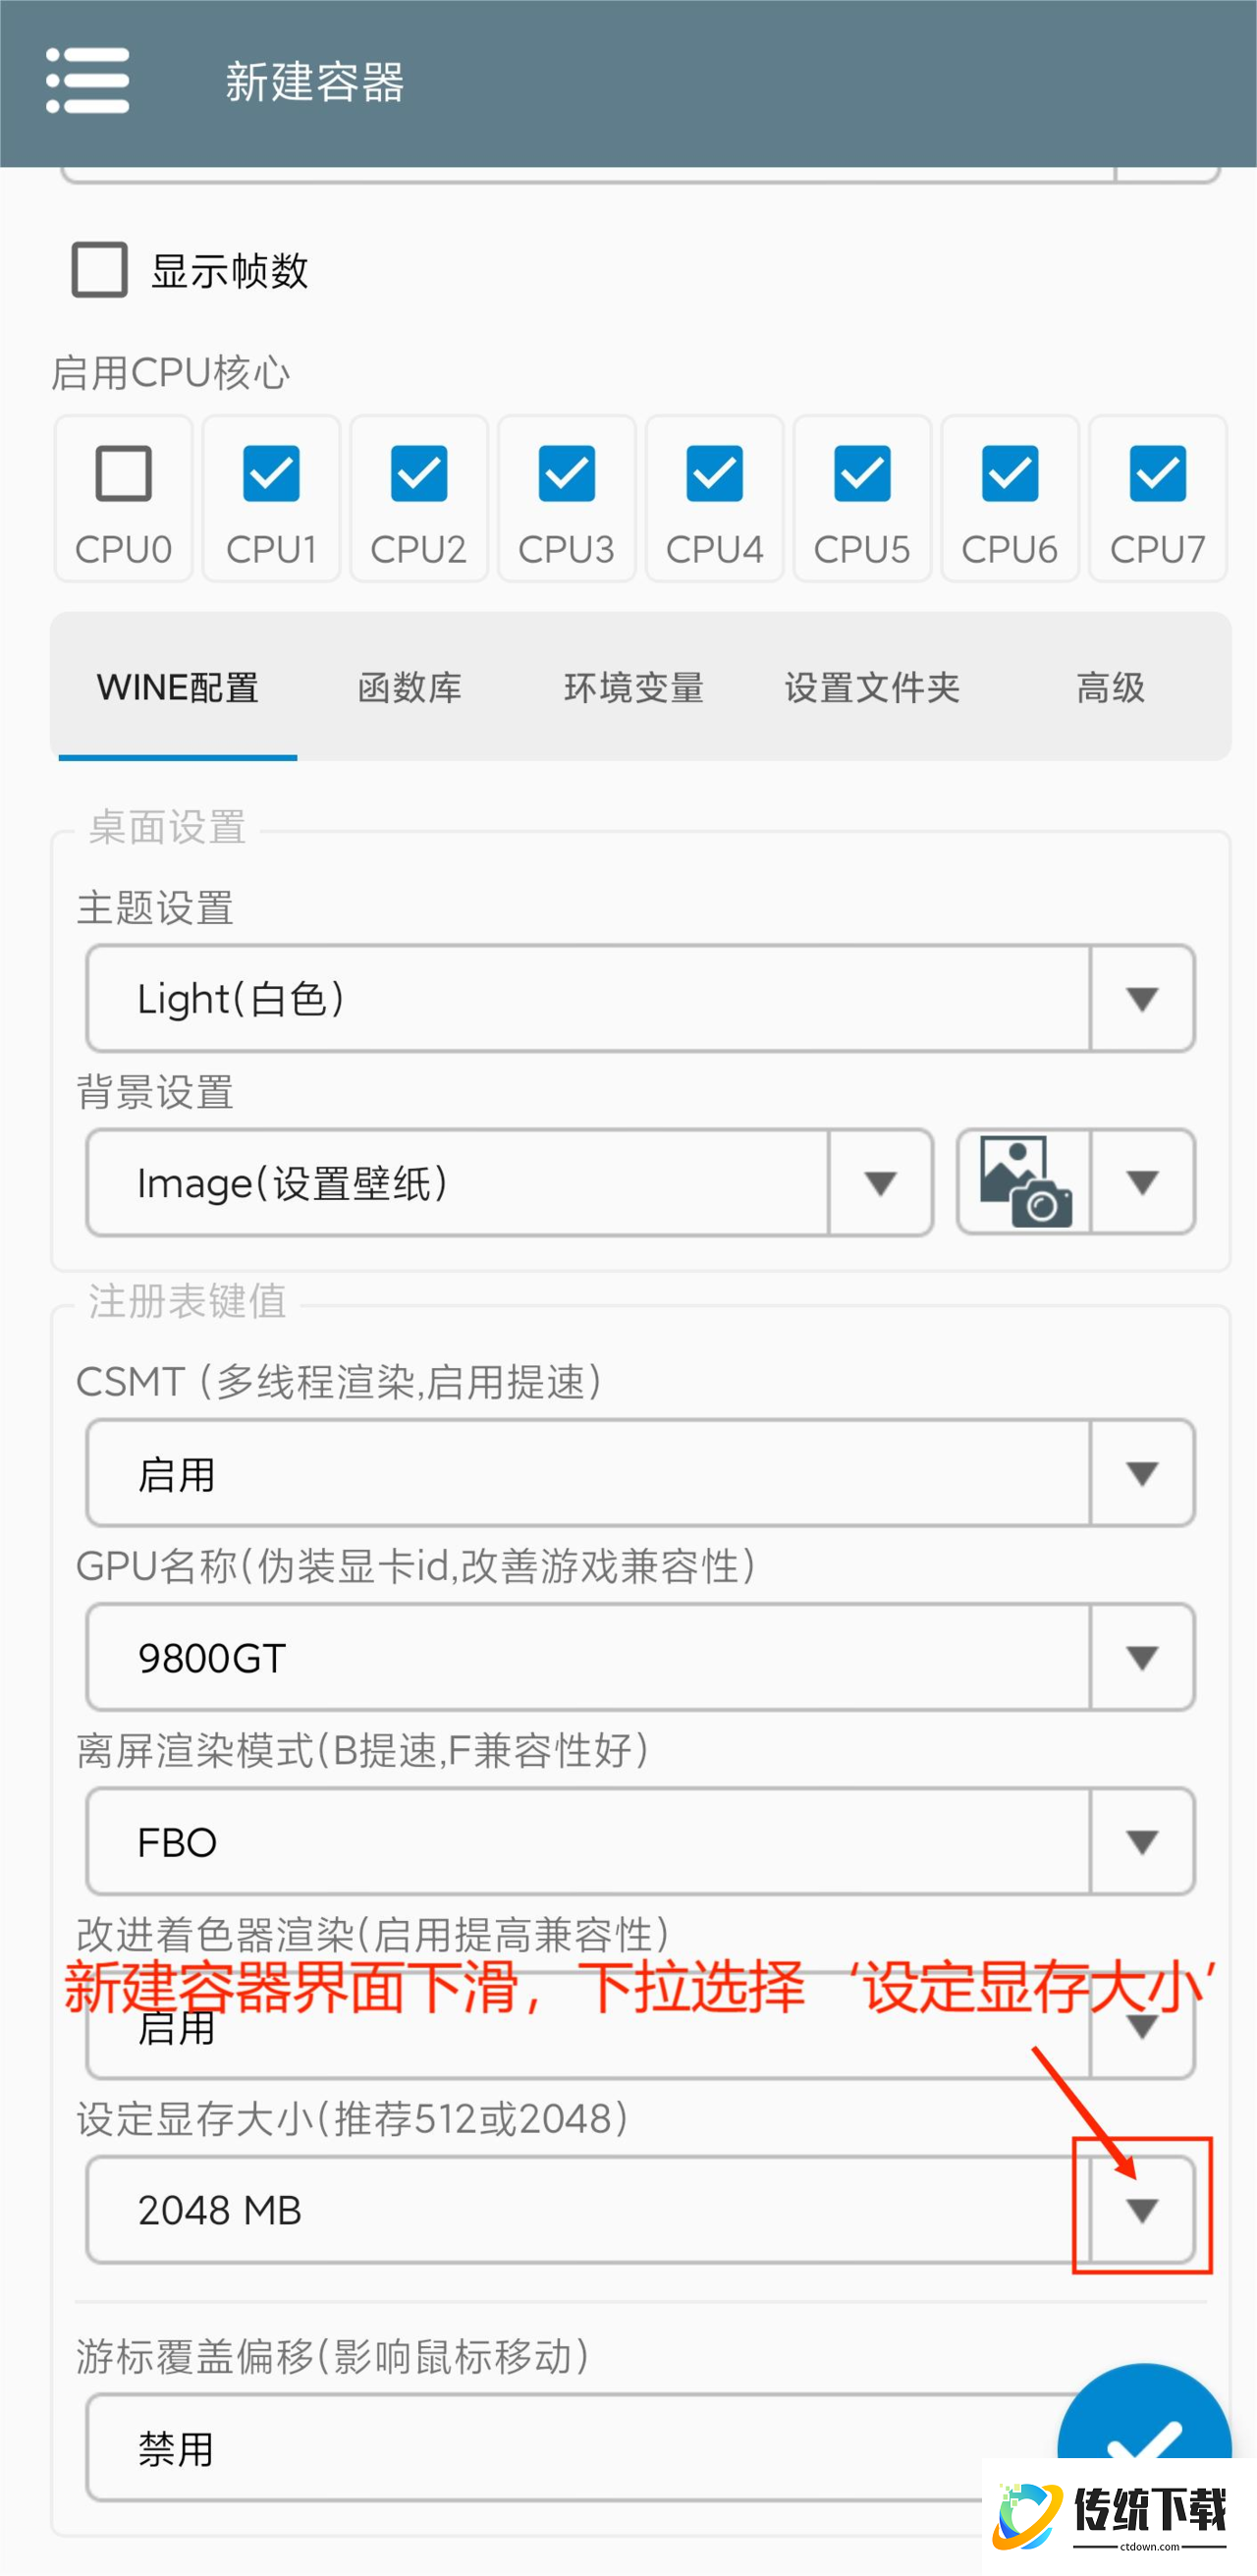Enable the CPU0 core checkbox
The height and width of the screenshot is (2576, 1257).
[x=124, y=473]
